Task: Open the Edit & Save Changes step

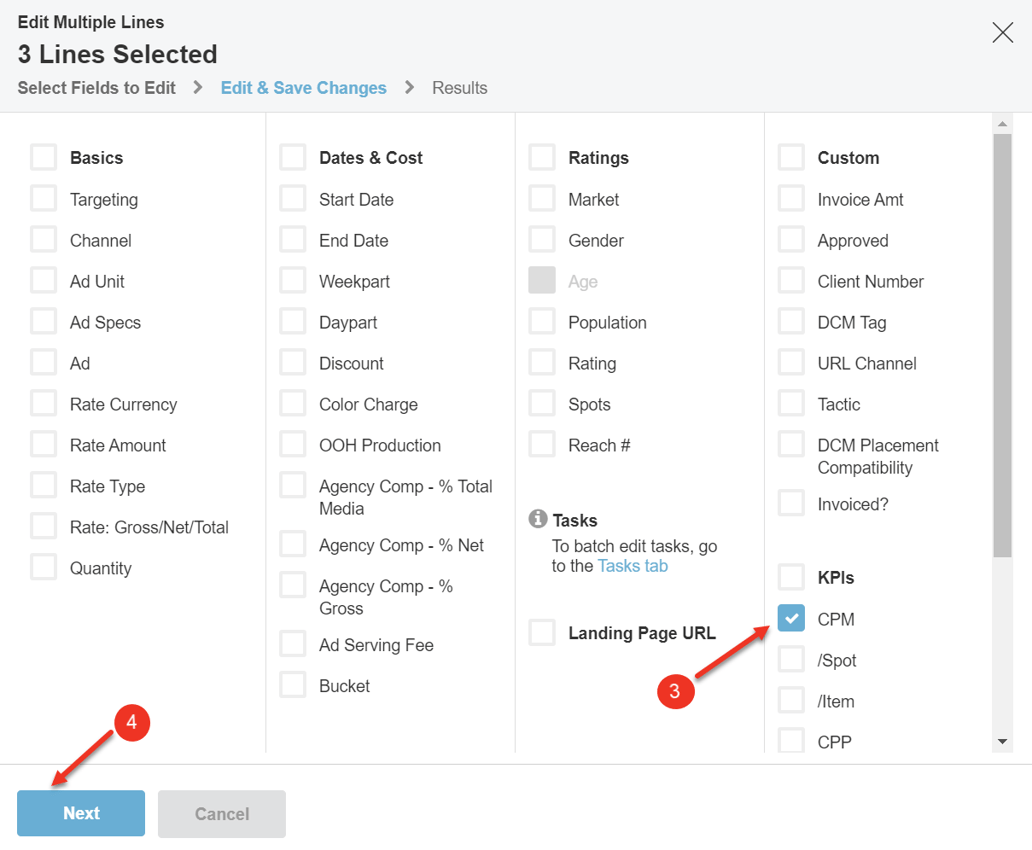Action: (303, 88)
